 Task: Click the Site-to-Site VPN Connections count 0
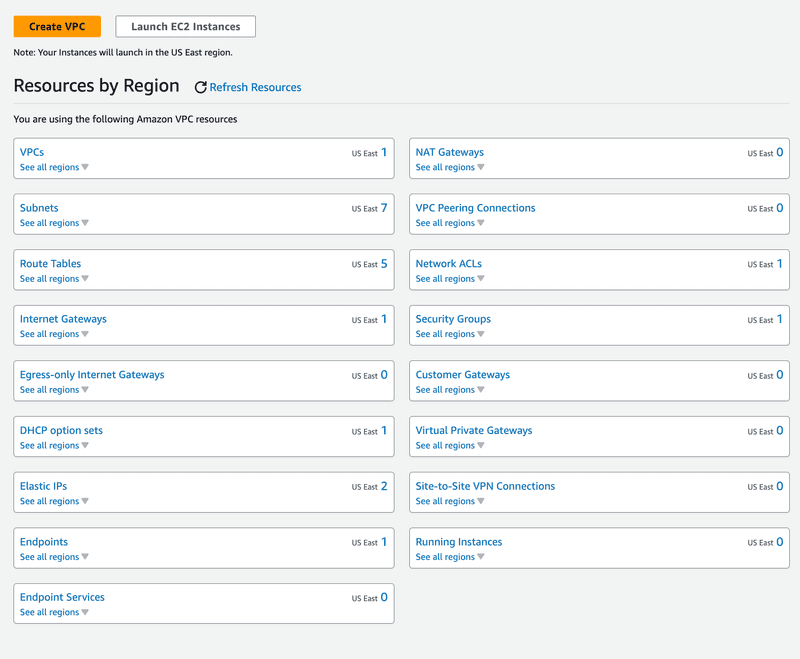[780, 486]
